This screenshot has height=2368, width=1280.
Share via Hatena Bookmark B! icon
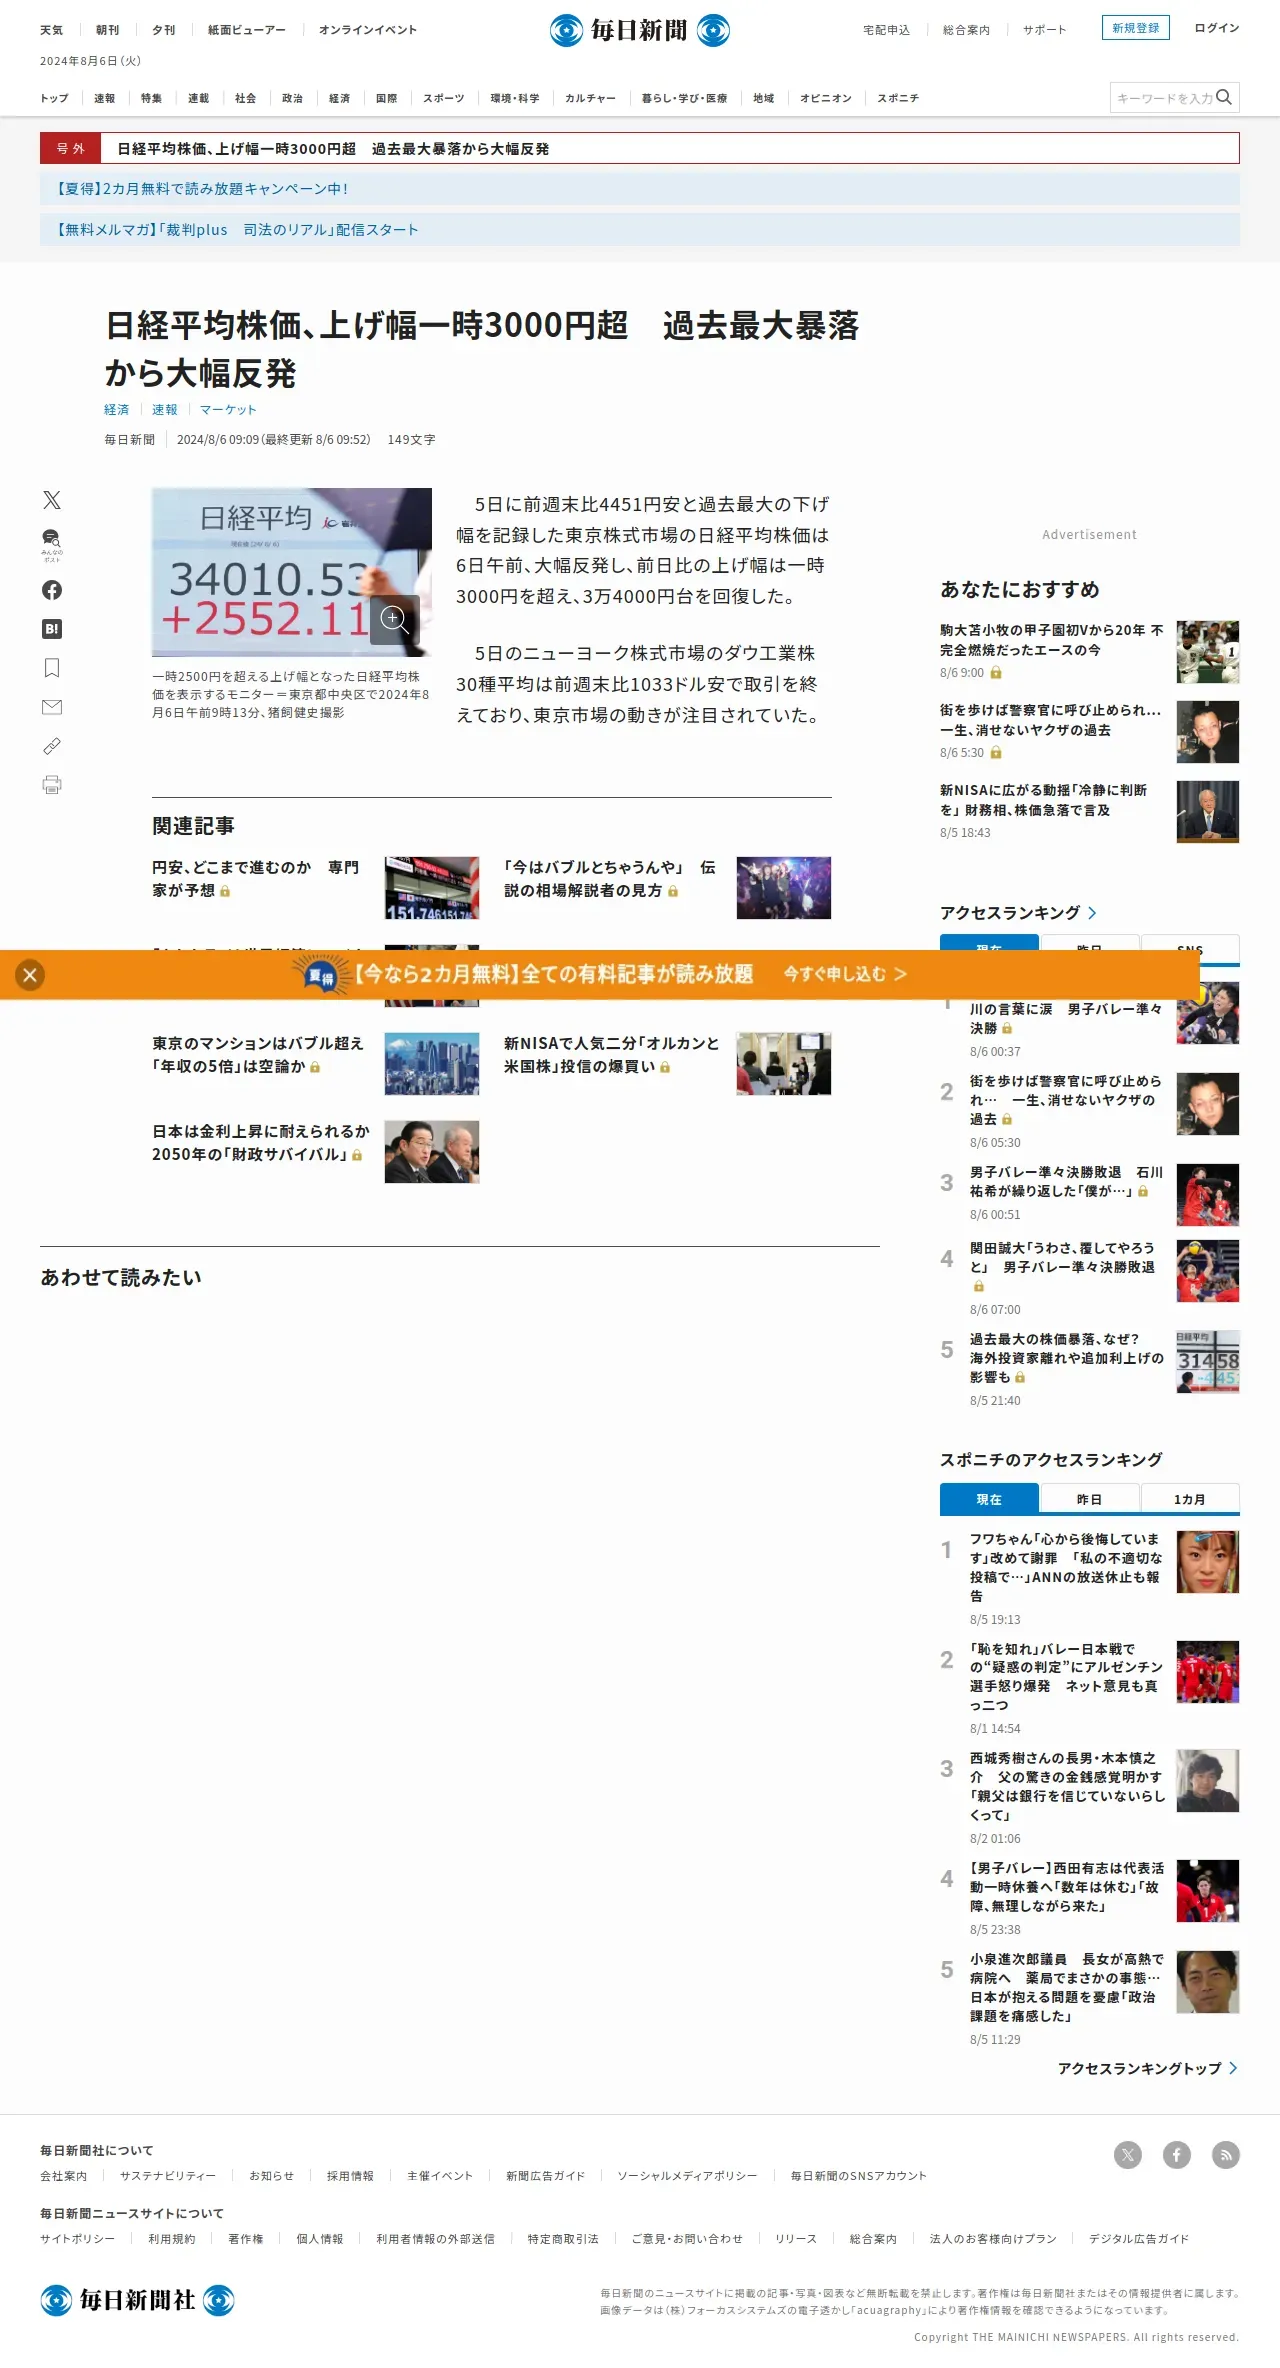52,629
